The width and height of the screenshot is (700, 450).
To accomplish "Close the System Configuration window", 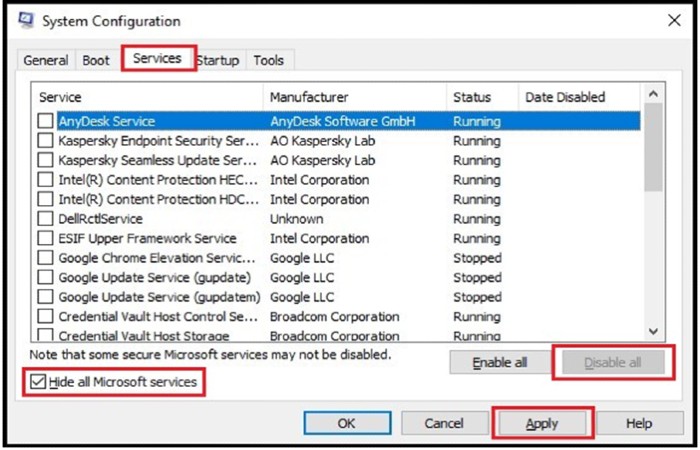I will click(674, 20).
